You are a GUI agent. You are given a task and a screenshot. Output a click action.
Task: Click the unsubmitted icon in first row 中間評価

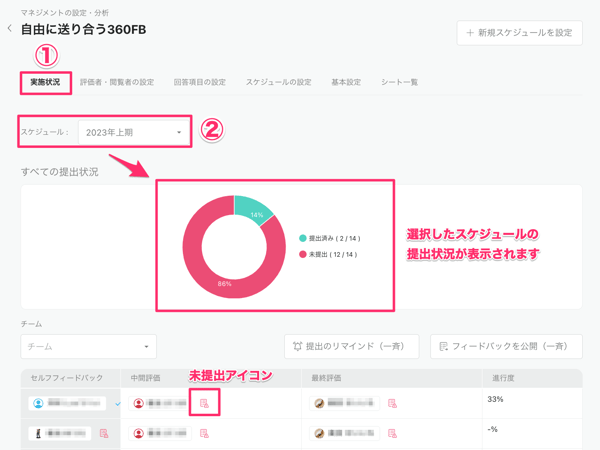pos(204,404)
